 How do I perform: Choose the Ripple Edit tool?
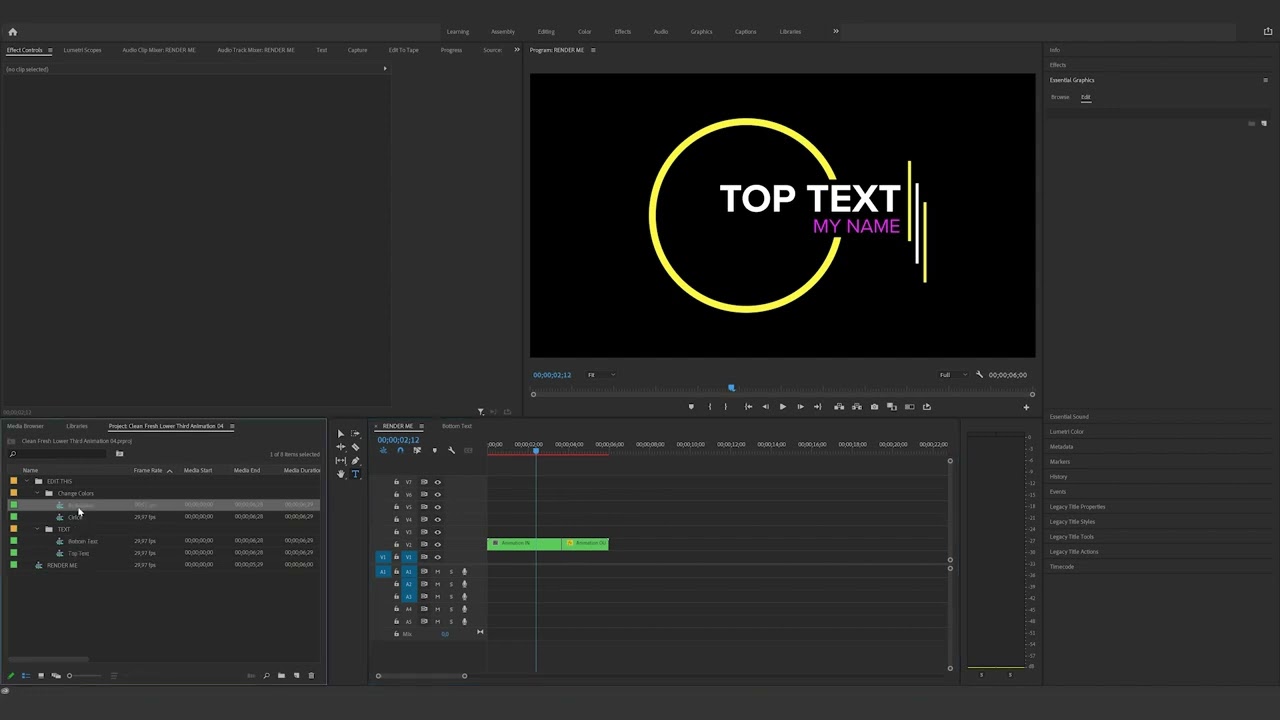point(341,447)
